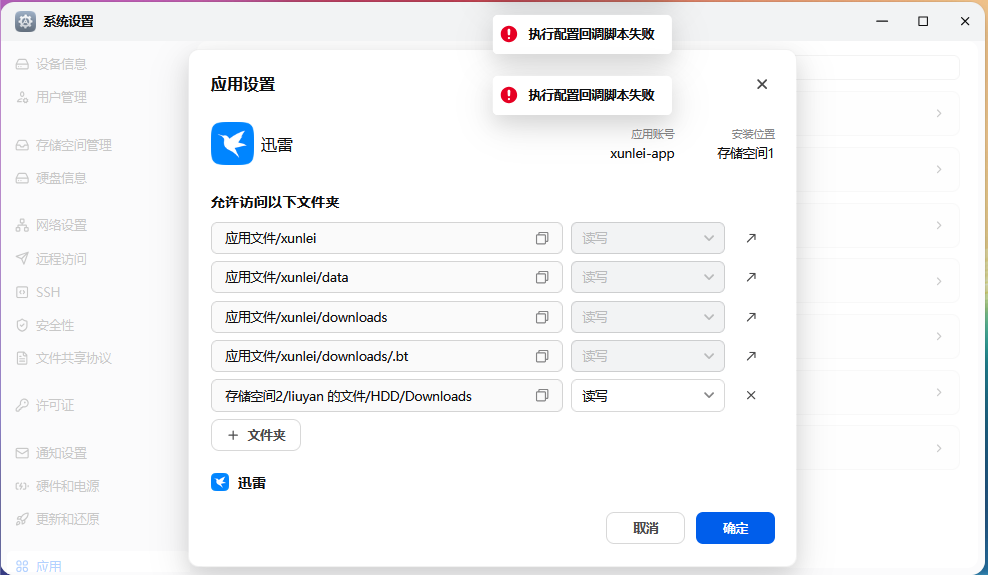Screen dimensions: 988x575
Task: Click 存储空间1 install location value
Action: point(745,153)
